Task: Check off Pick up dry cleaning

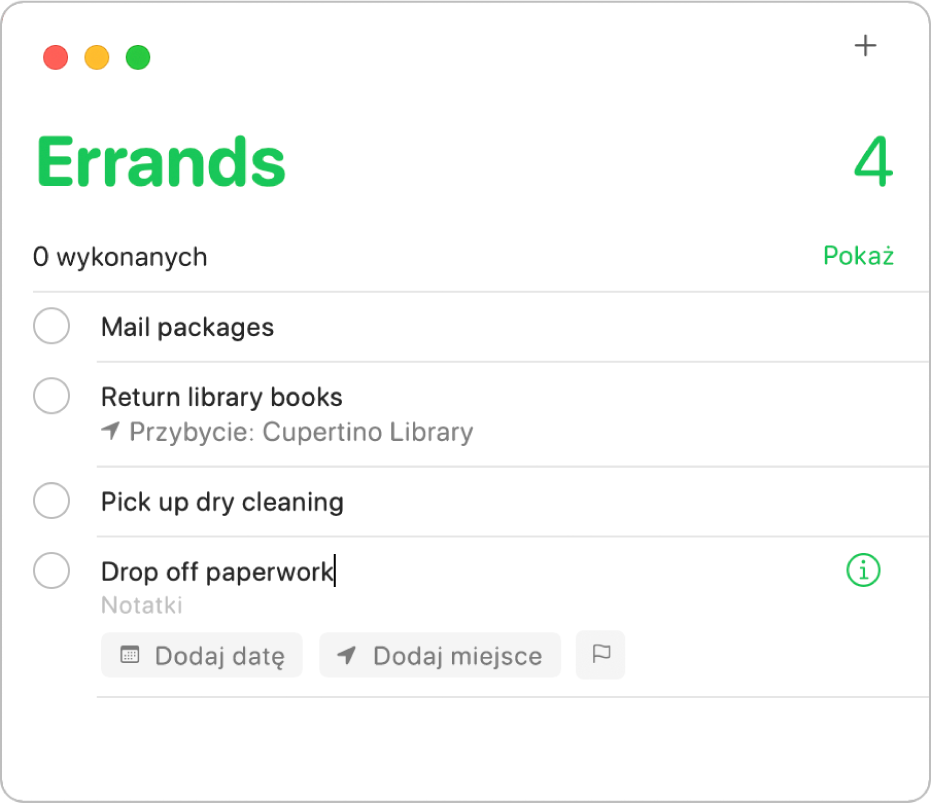Action: tap(51, 500)
